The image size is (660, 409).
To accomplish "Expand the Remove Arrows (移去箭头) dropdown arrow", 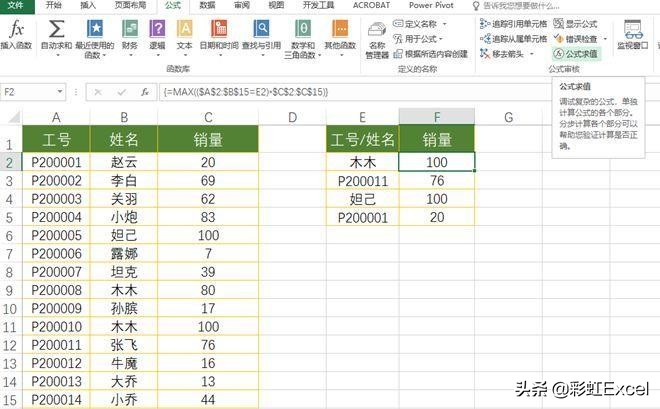I will tap(532, 54).
